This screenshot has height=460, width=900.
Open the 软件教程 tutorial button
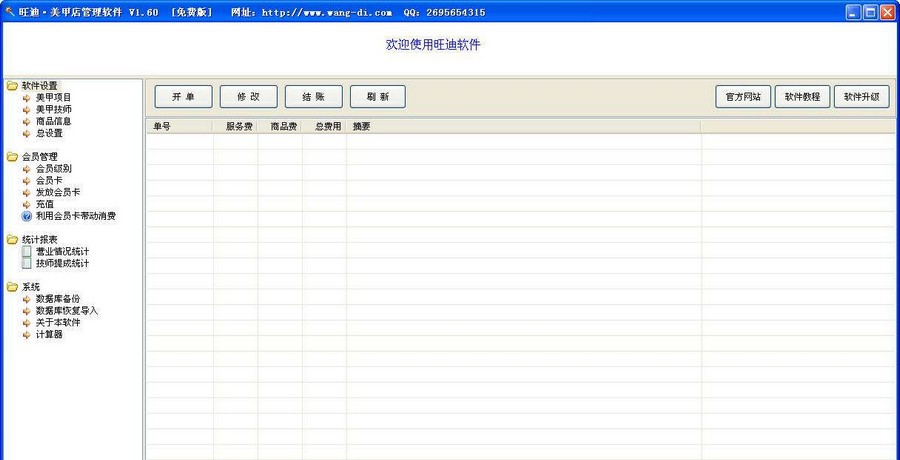click(802, 97)
